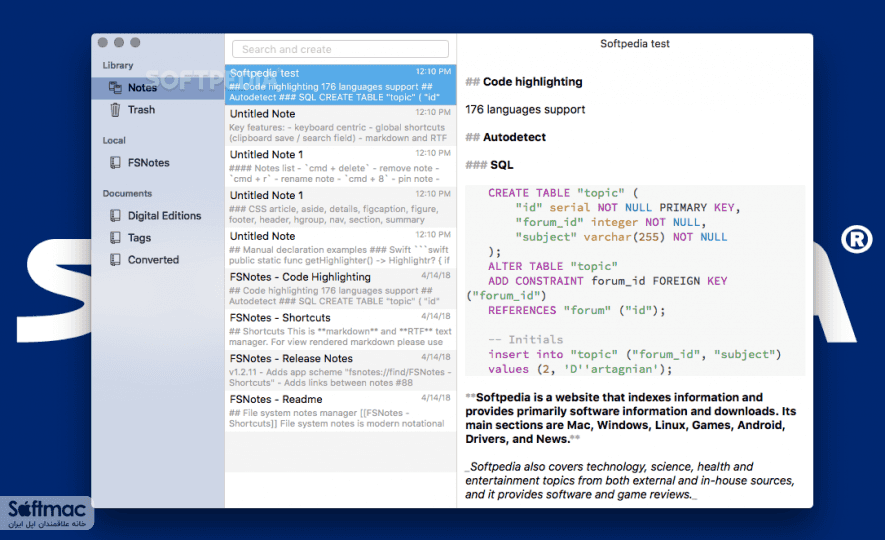Click the Converted folder icon
885x540 pixels.
115,260
